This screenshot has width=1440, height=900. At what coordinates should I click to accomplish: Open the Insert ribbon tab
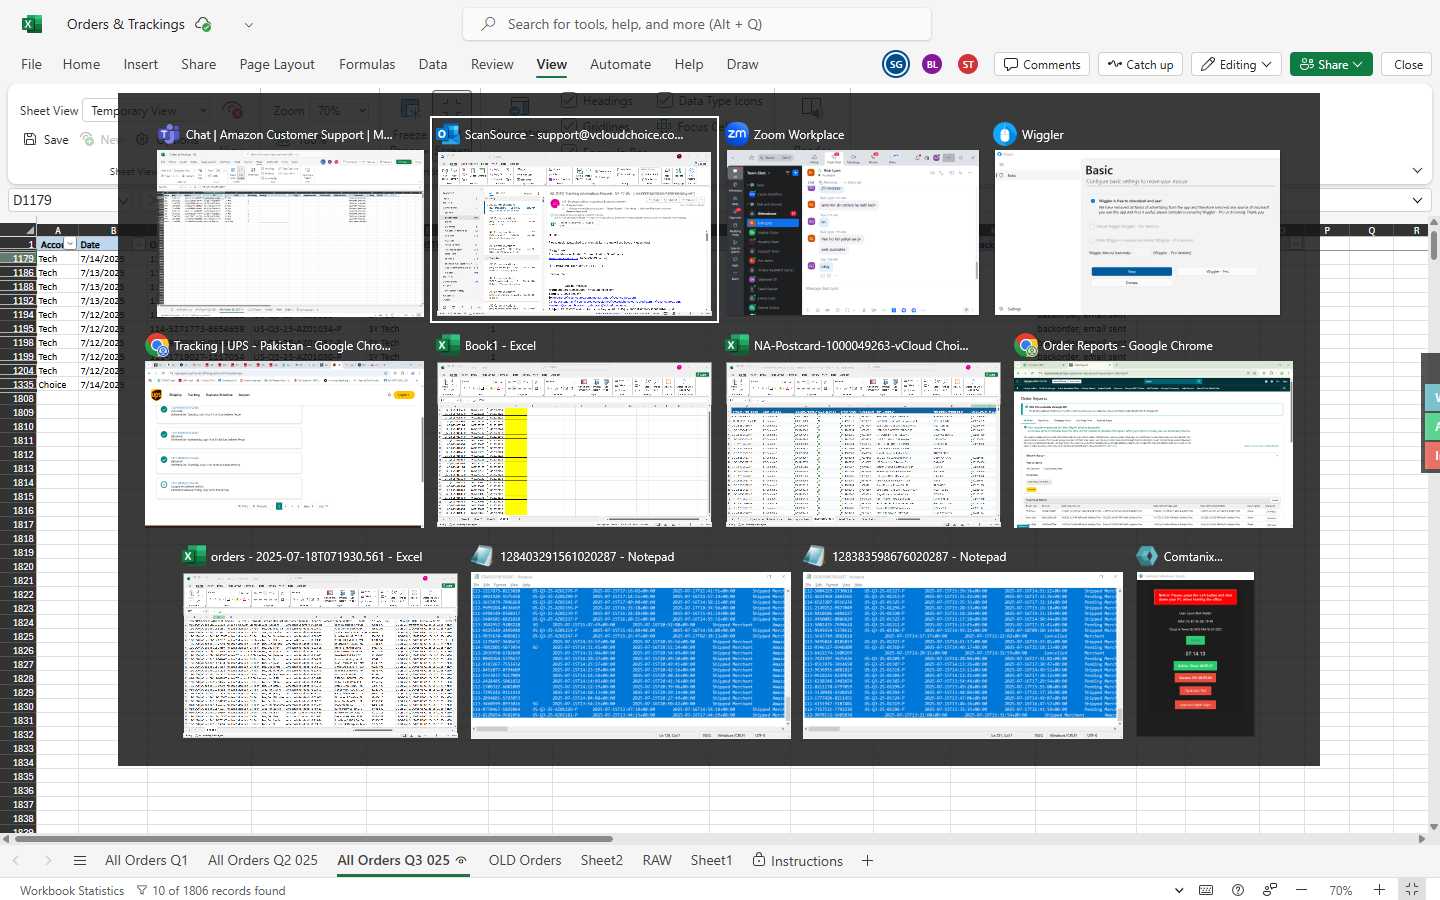pos(141,64)
